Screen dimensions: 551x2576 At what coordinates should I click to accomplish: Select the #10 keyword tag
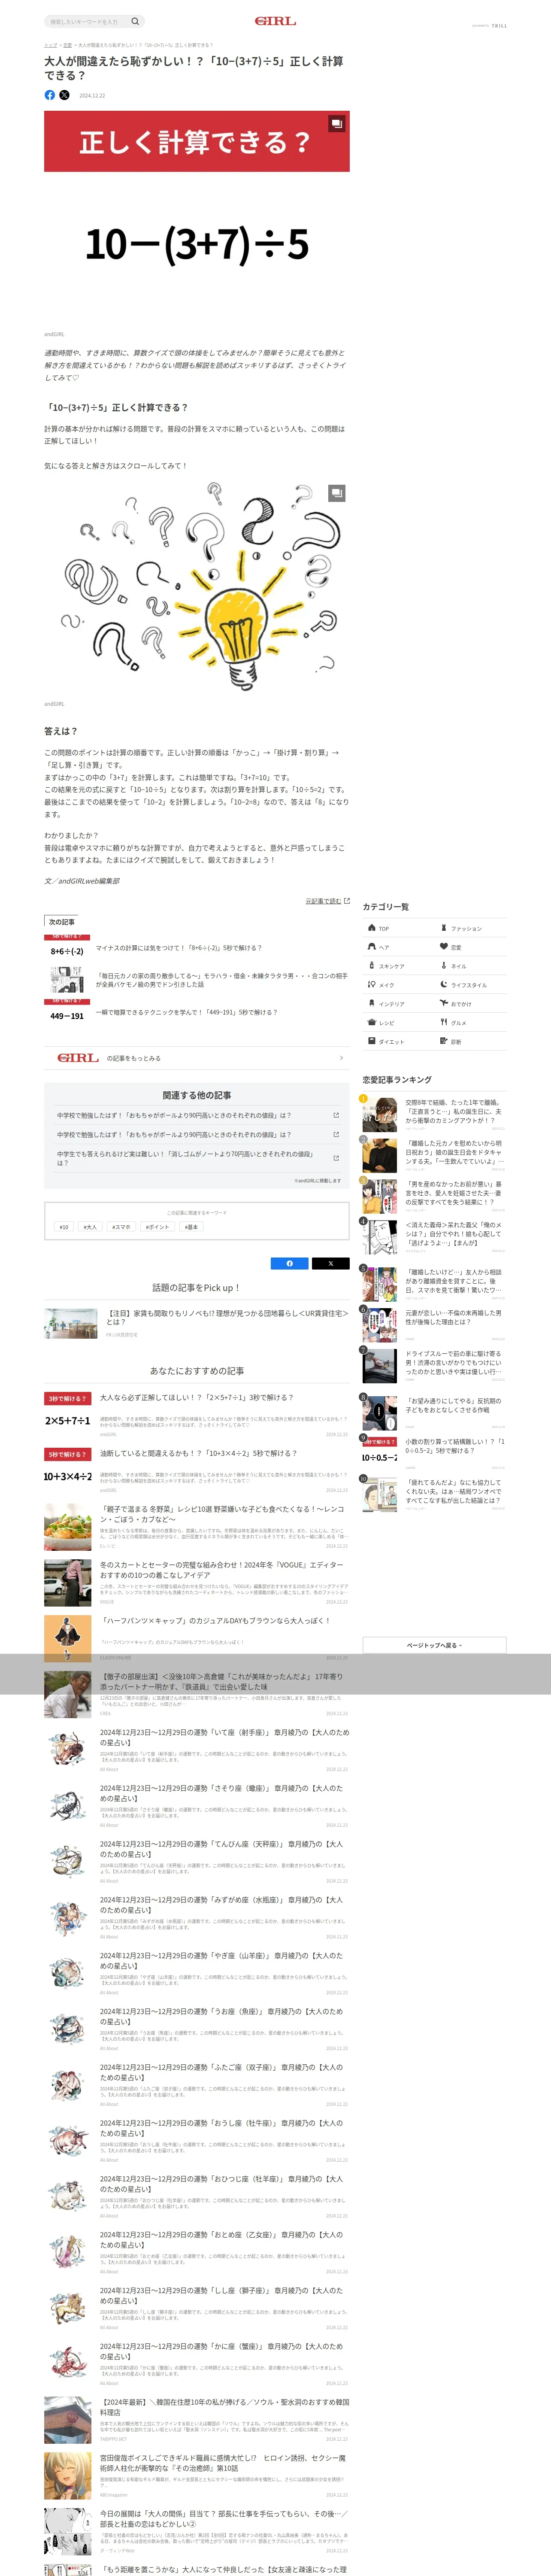coord(64,1227)
